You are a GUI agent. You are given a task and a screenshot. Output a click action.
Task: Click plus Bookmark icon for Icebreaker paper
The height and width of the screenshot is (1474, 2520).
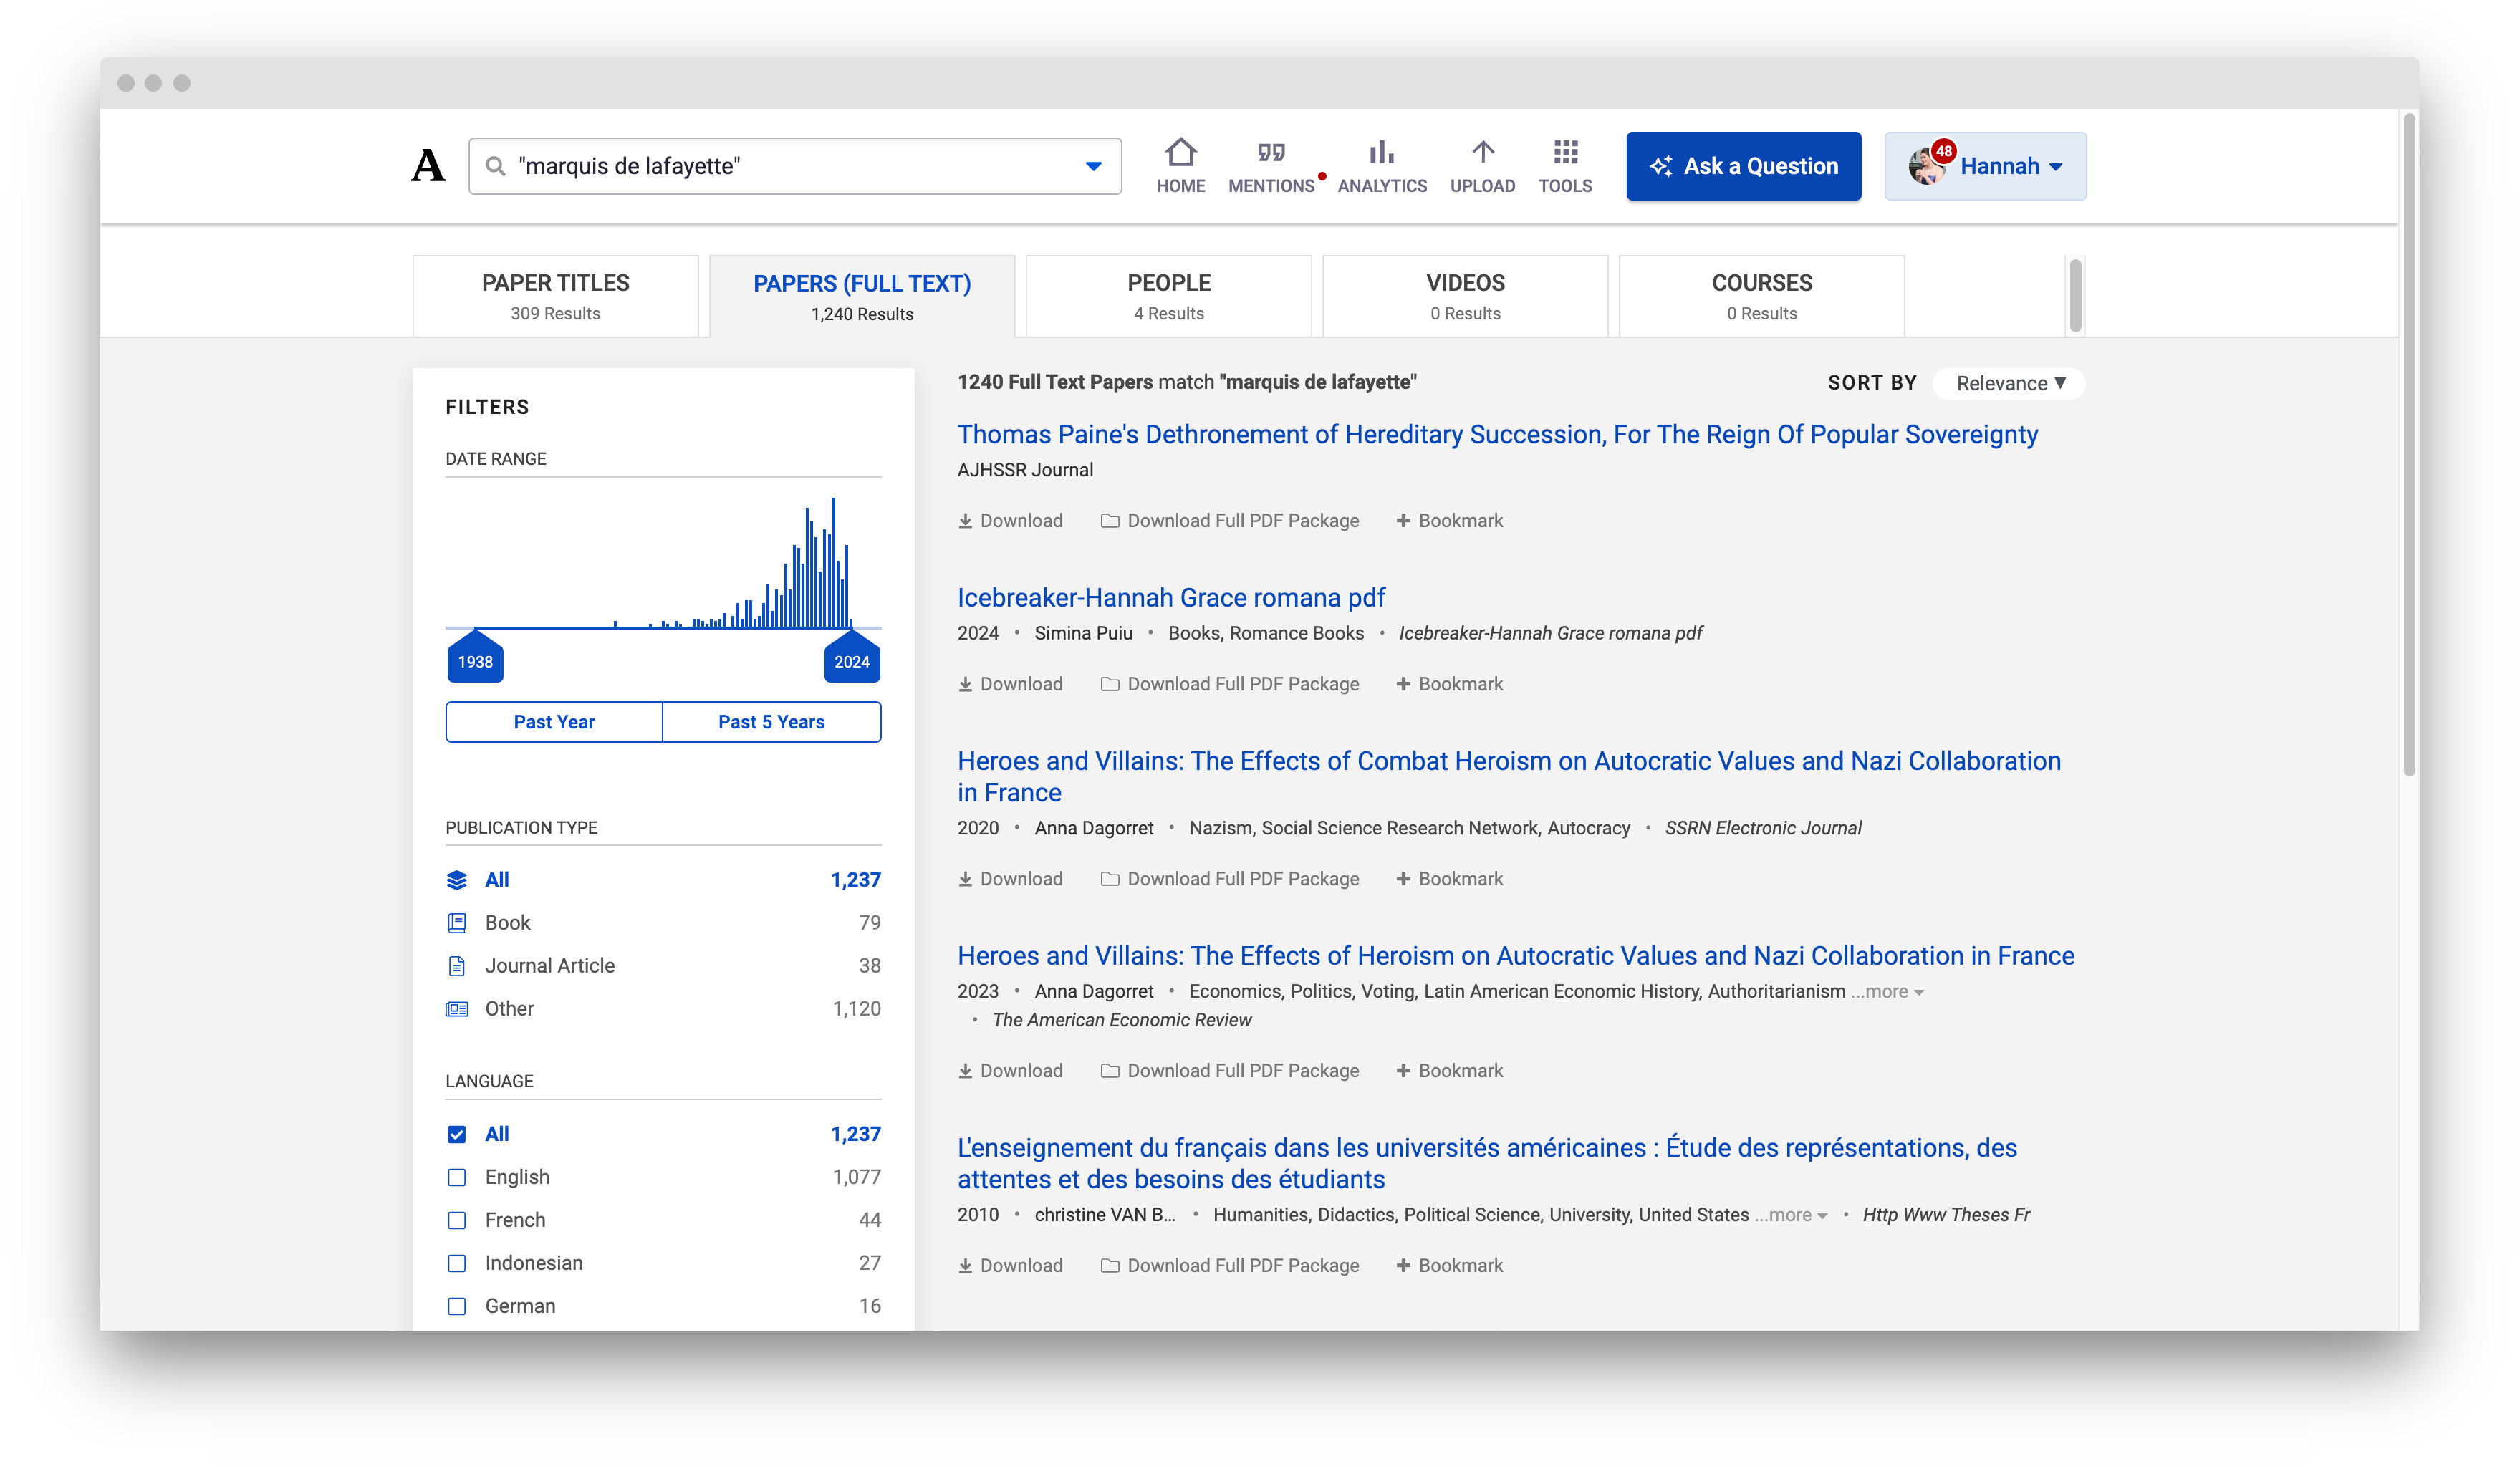coord(1403,684)
